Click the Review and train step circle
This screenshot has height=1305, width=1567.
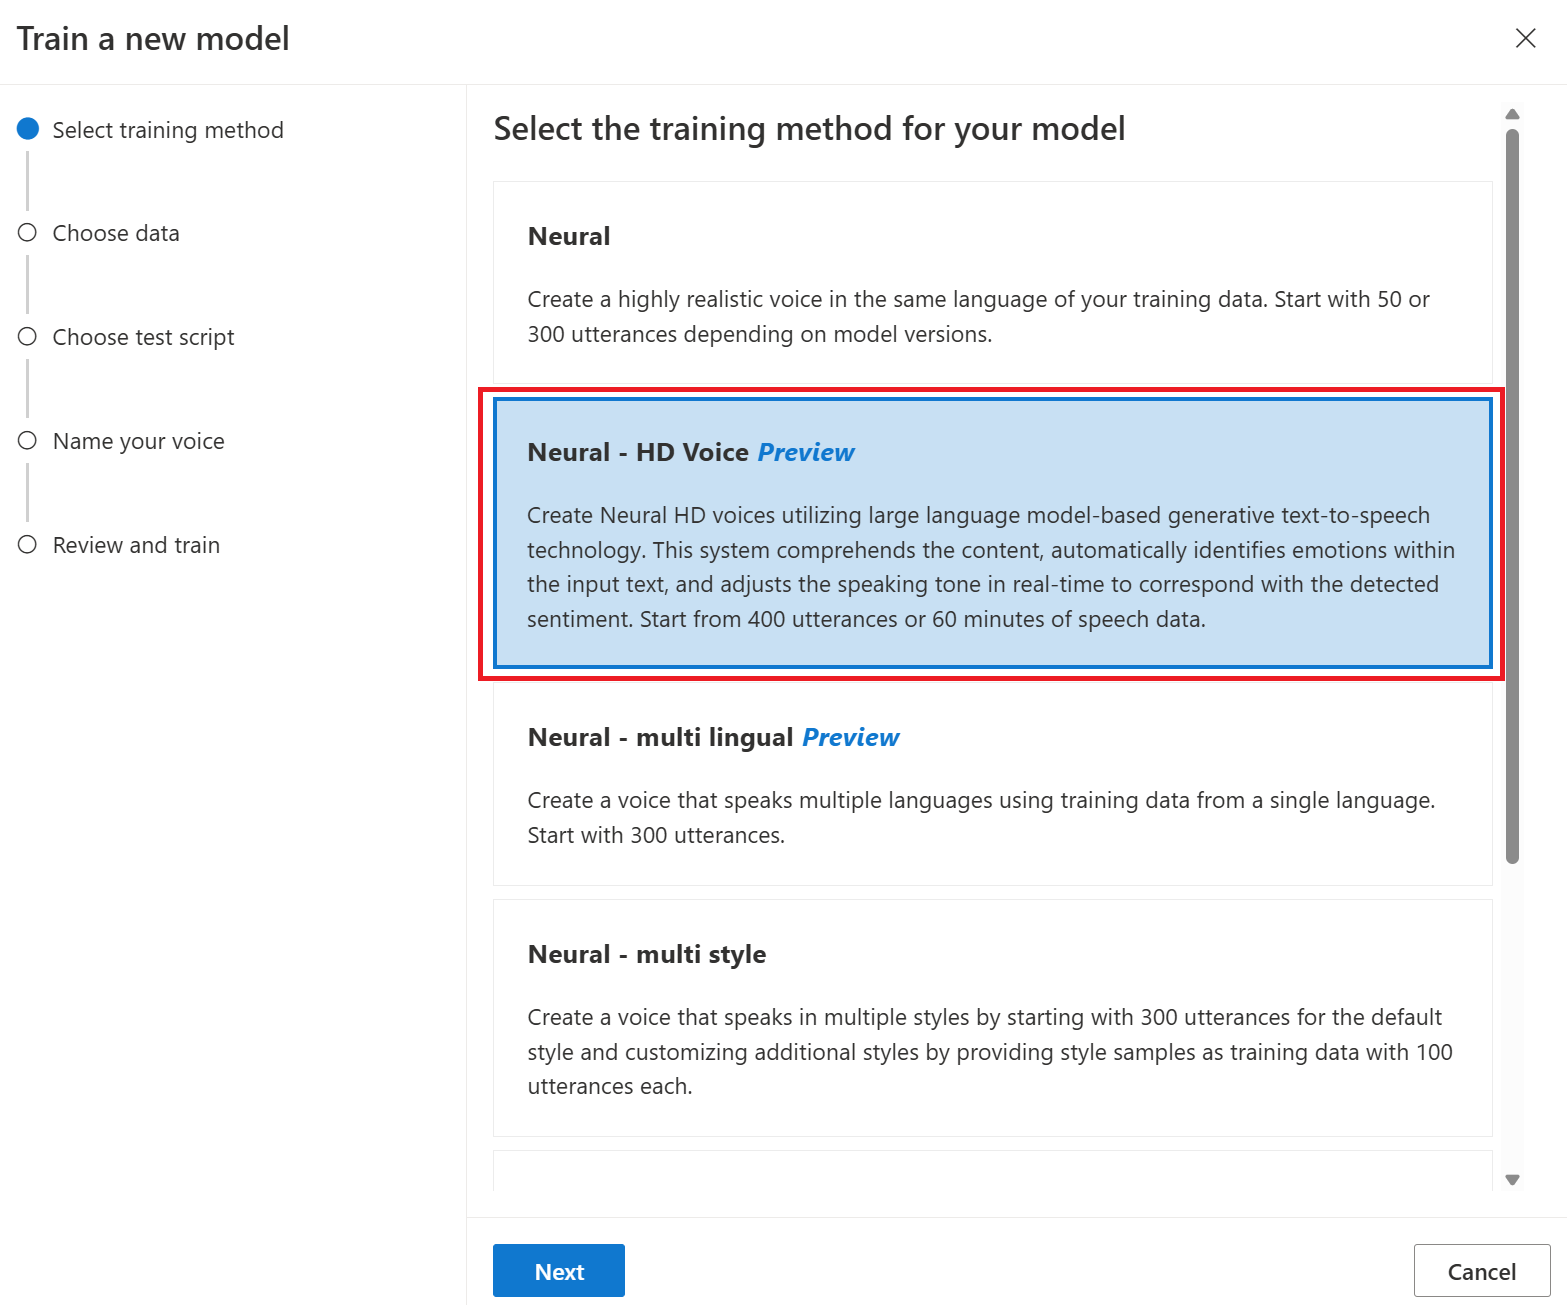pyautogui.click(x=27, y=544)
